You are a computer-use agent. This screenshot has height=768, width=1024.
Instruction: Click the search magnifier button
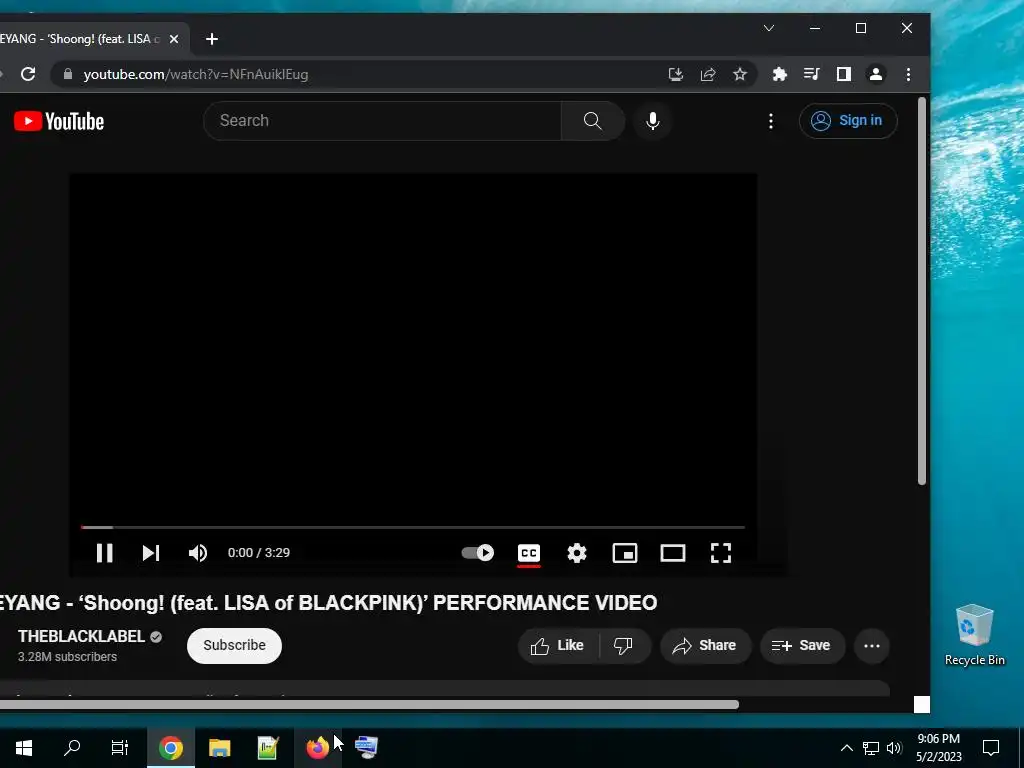click(x=593, y=121)
